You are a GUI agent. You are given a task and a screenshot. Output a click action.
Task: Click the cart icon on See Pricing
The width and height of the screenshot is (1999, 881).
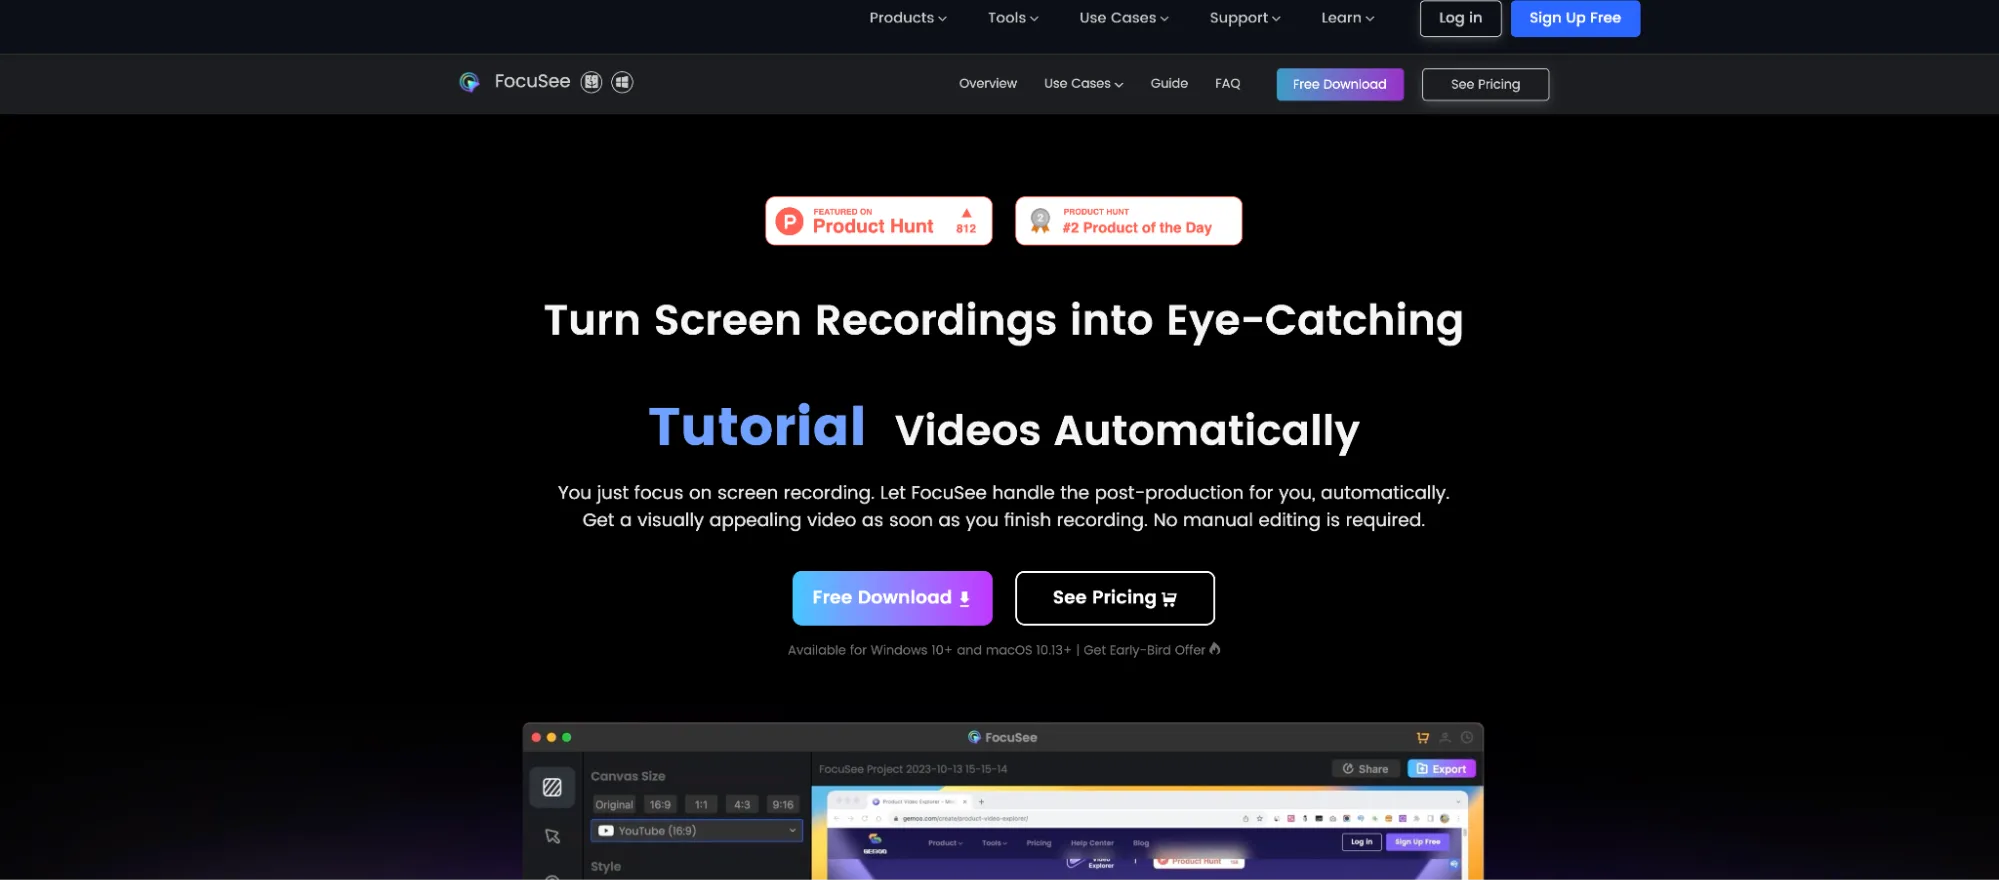pos(1169,599)
